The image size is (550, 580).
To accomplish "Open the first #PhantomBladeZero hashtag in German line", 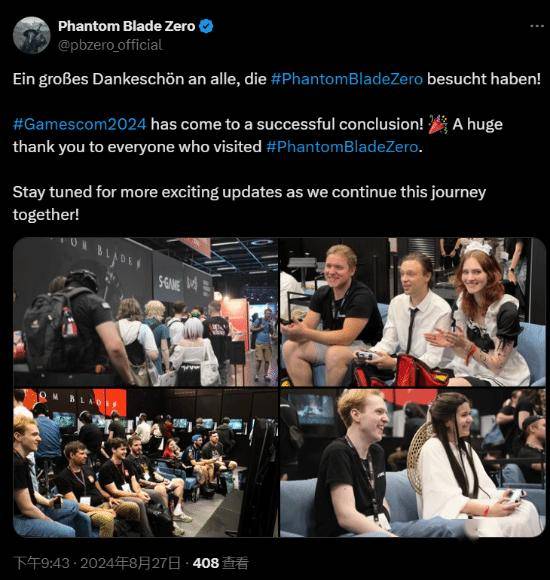I will pos(347,79).
